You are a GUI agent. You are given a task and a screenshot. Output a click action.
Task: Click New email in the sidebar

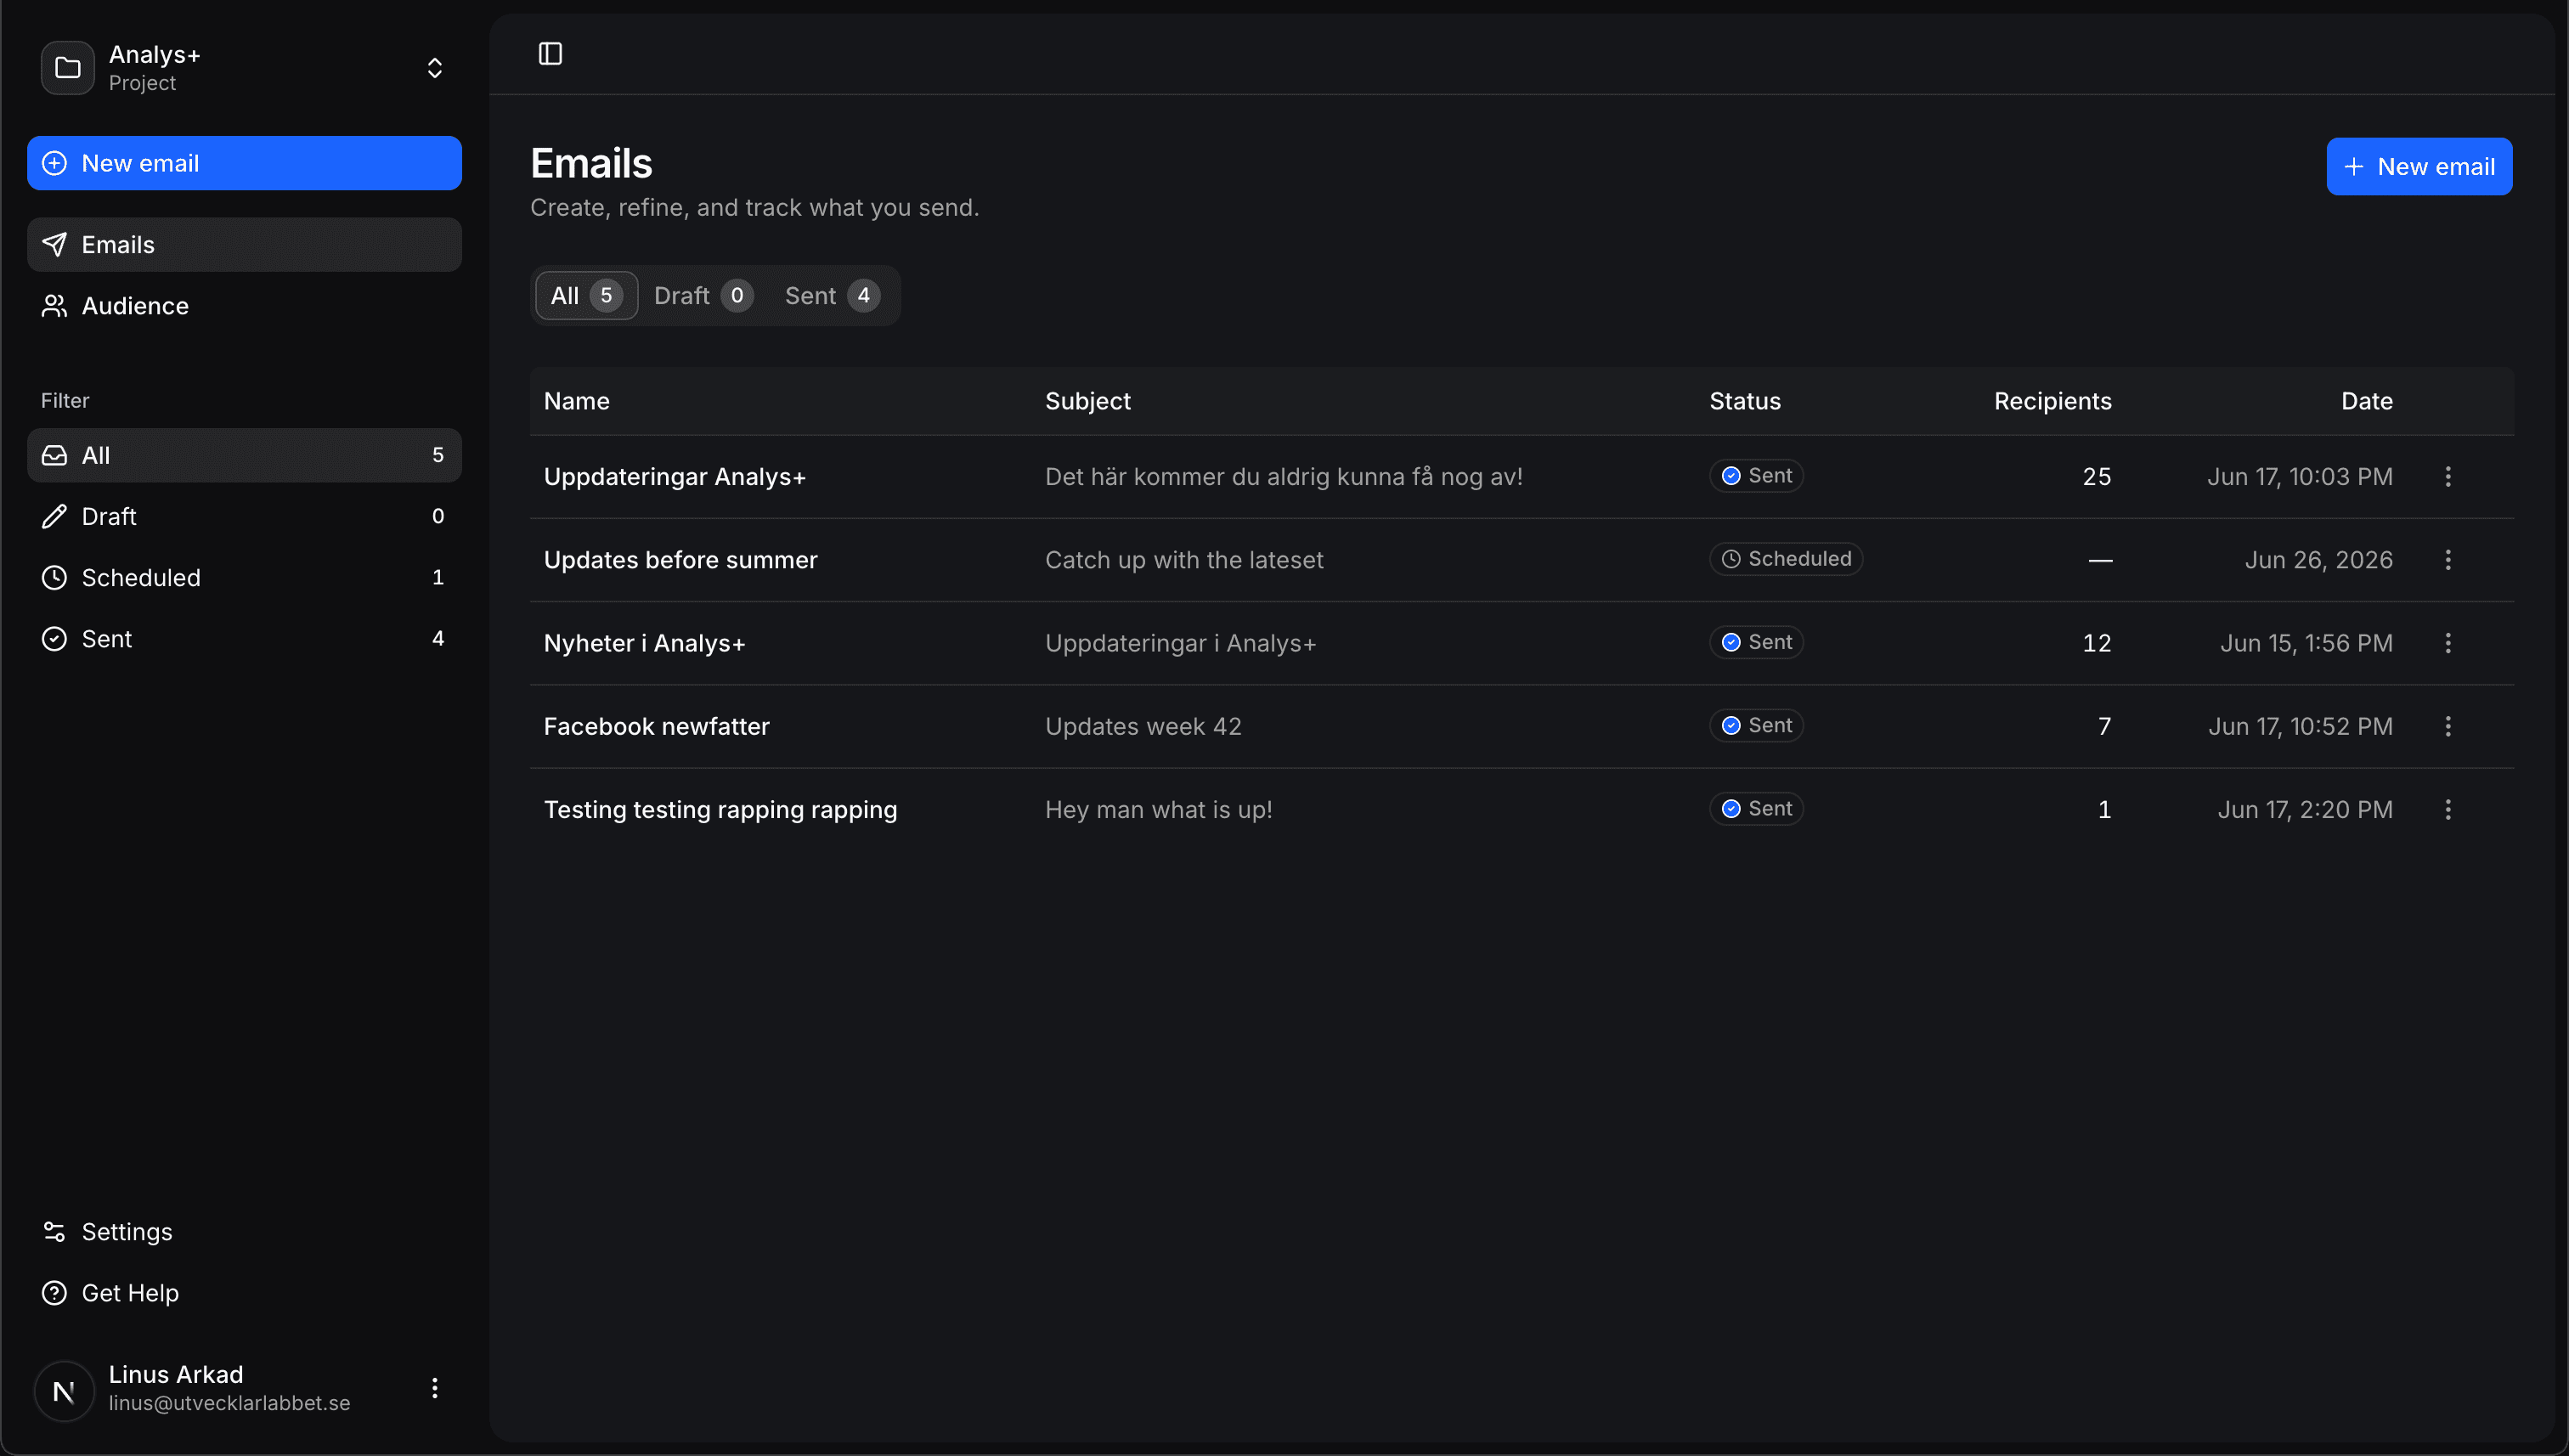click(244, 163)
